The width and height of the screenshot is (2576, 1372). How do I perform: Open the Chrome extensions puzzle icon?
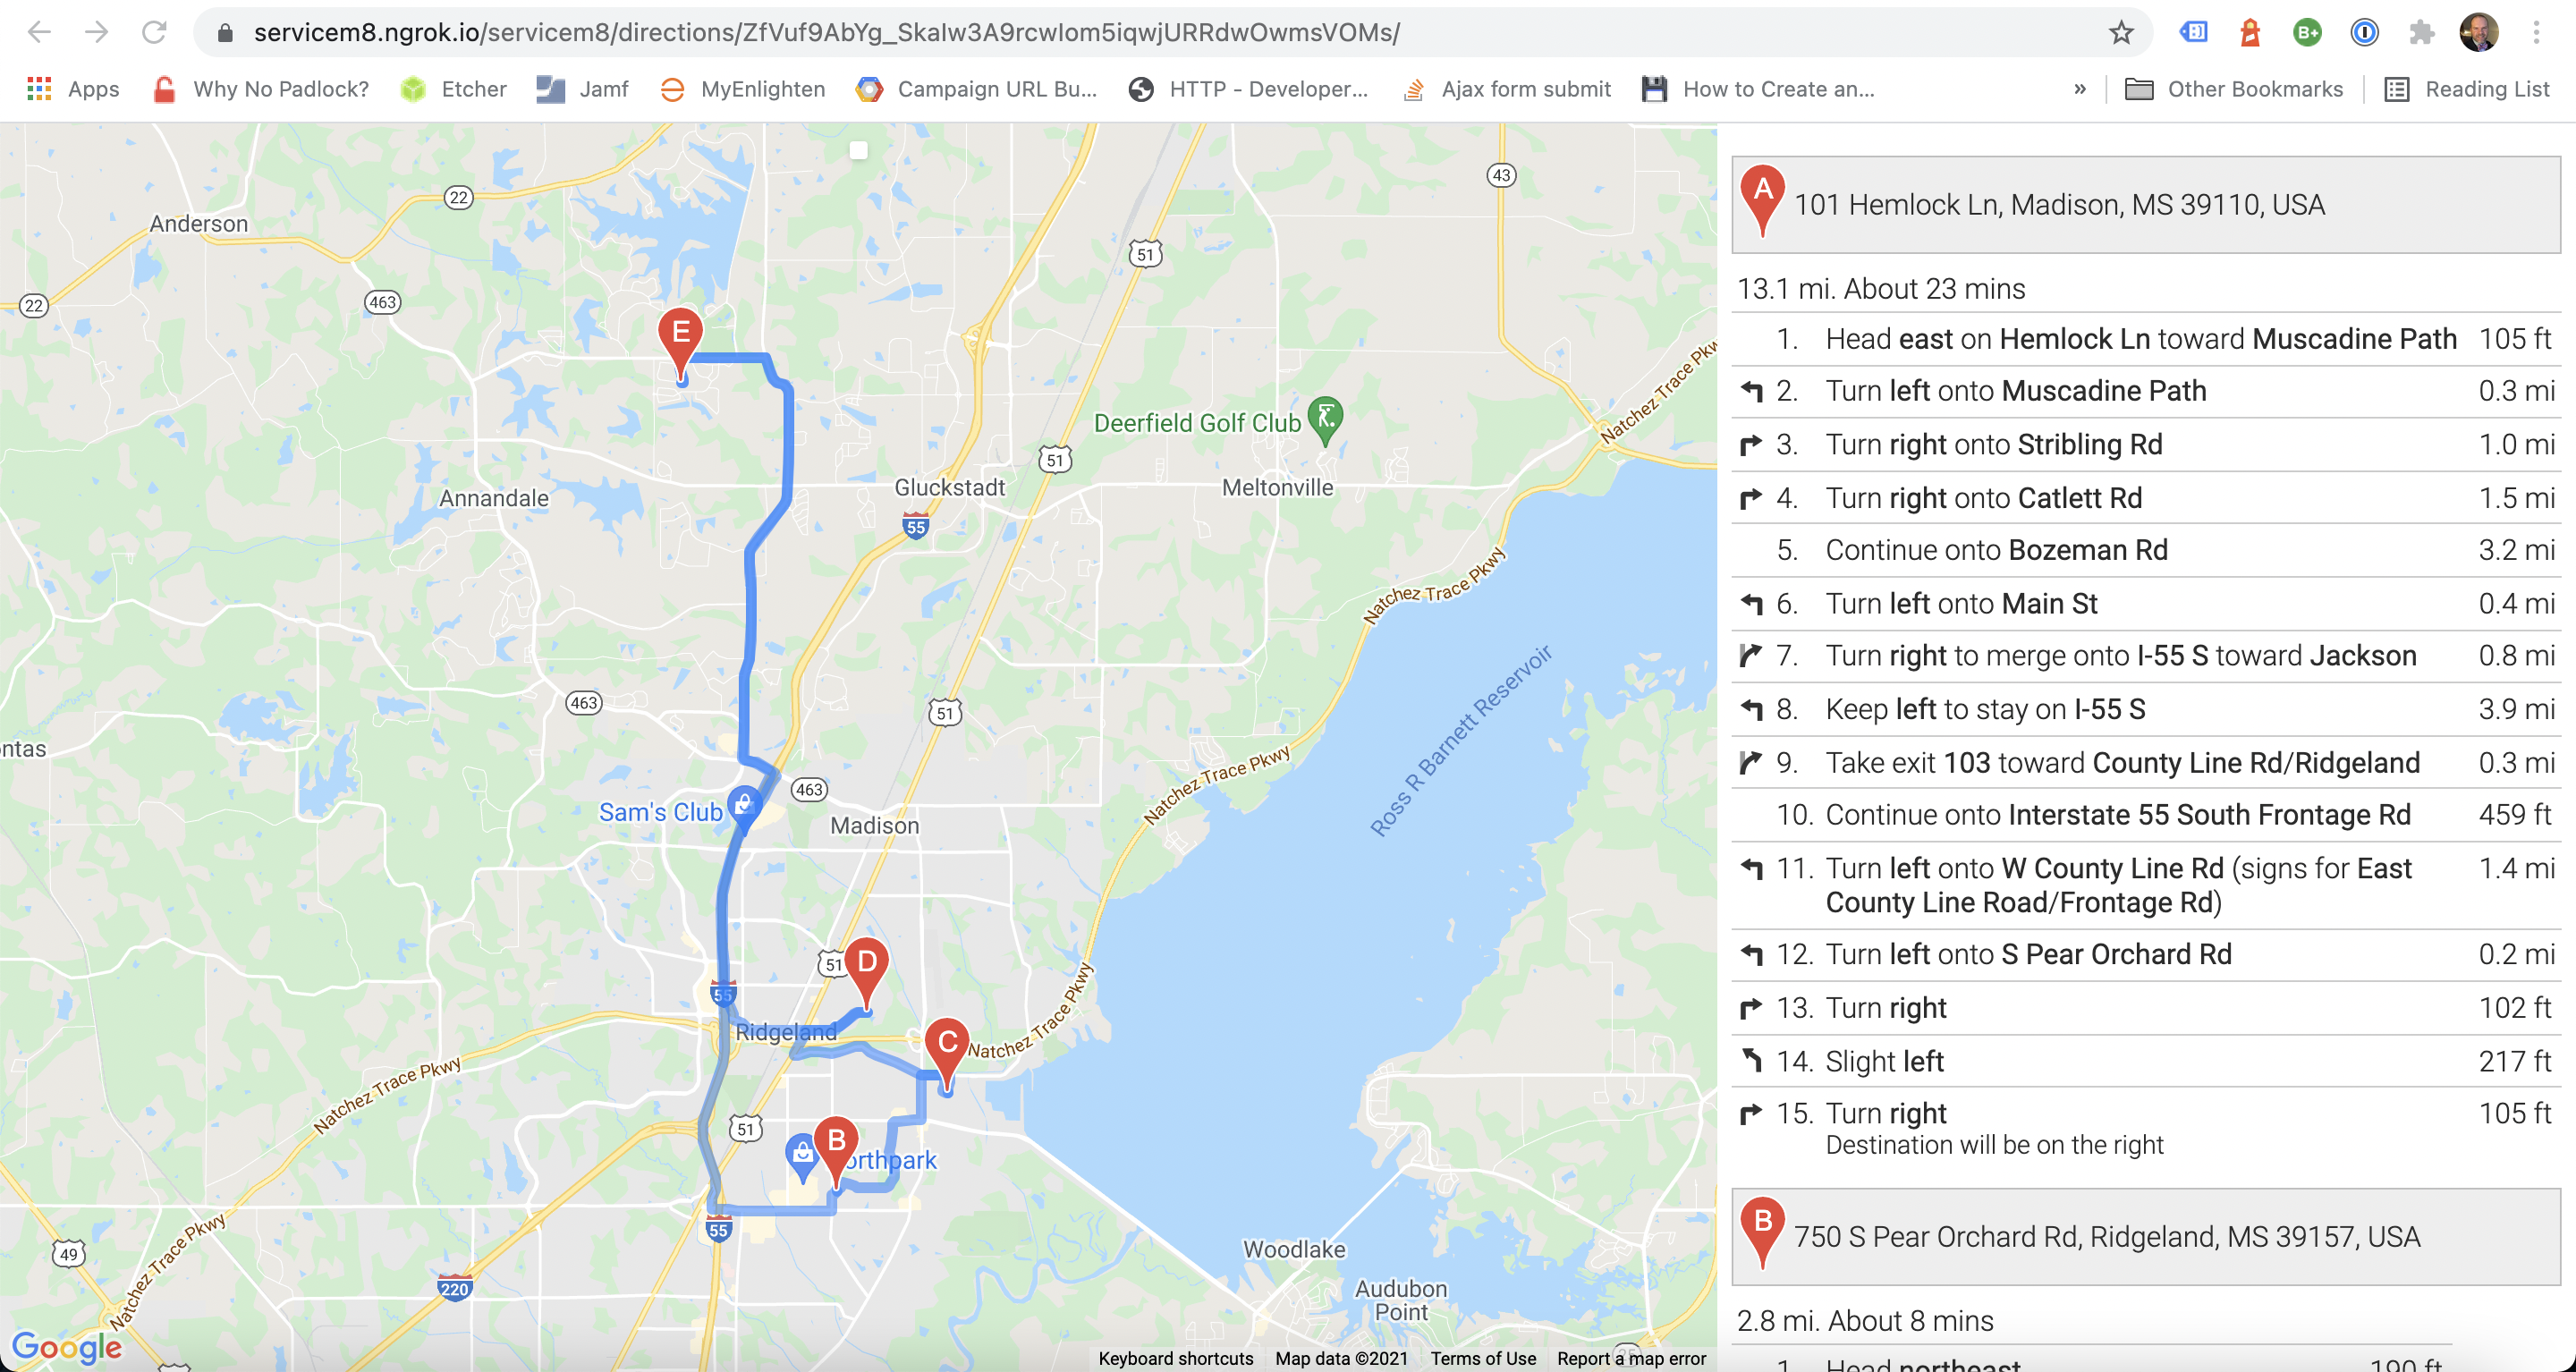point(2422,32)
